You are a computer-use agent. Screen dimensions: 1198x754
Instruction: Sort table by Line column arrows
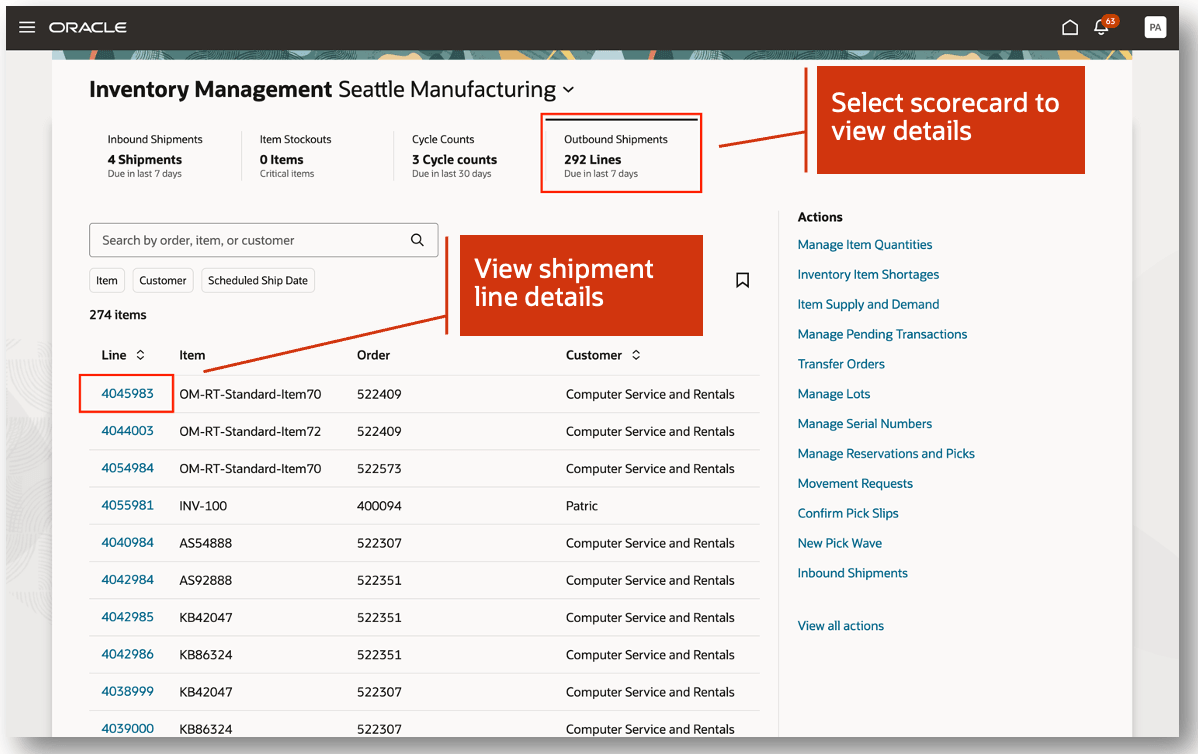pos(141,355)
